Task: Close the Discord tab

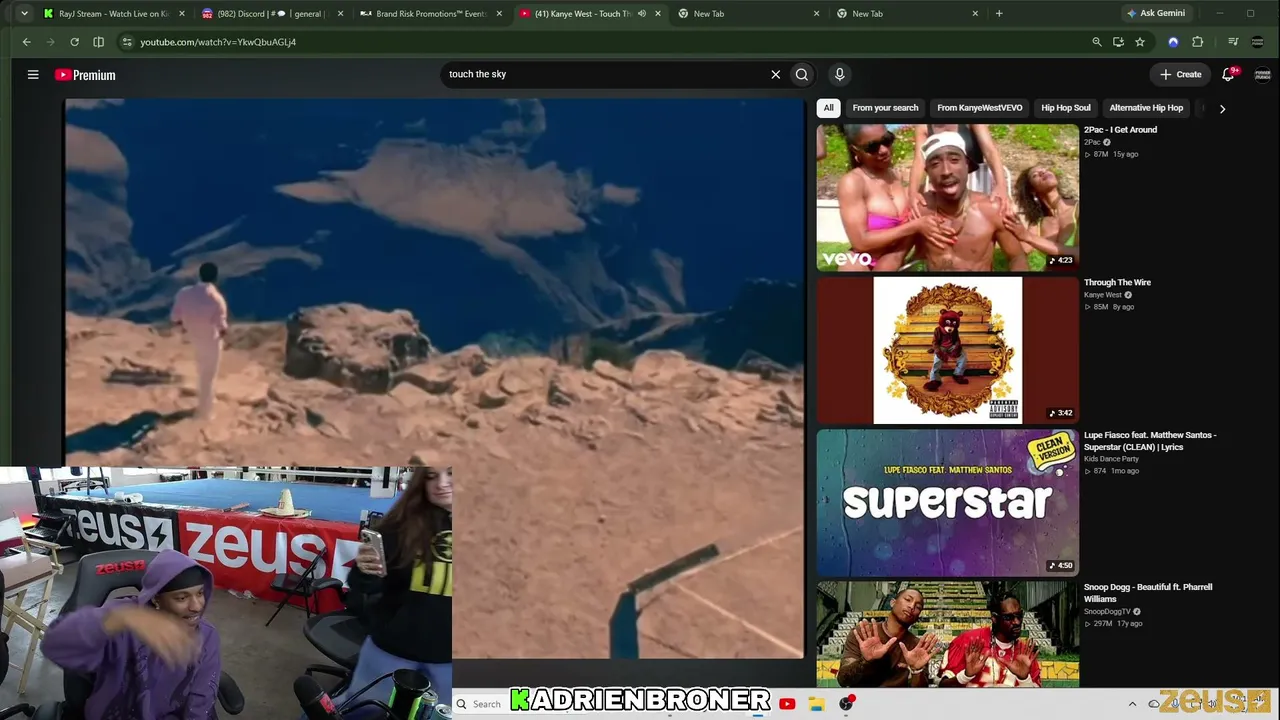Action: click(x=341, y=14)
